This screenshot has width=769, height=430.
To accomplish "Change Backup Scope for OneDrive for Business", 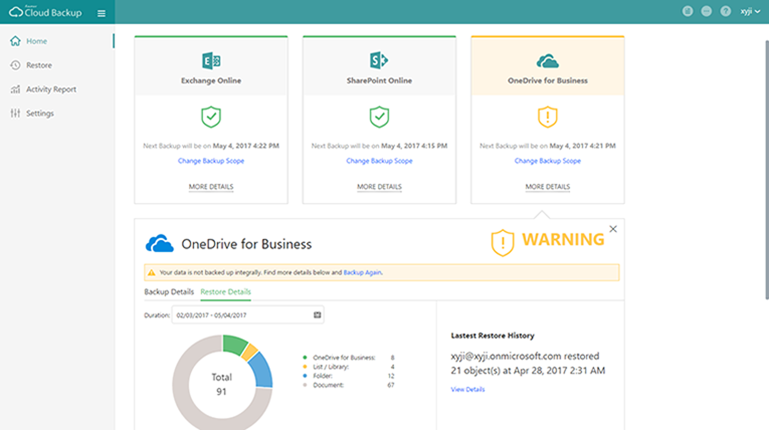I will tap(547, 161).
